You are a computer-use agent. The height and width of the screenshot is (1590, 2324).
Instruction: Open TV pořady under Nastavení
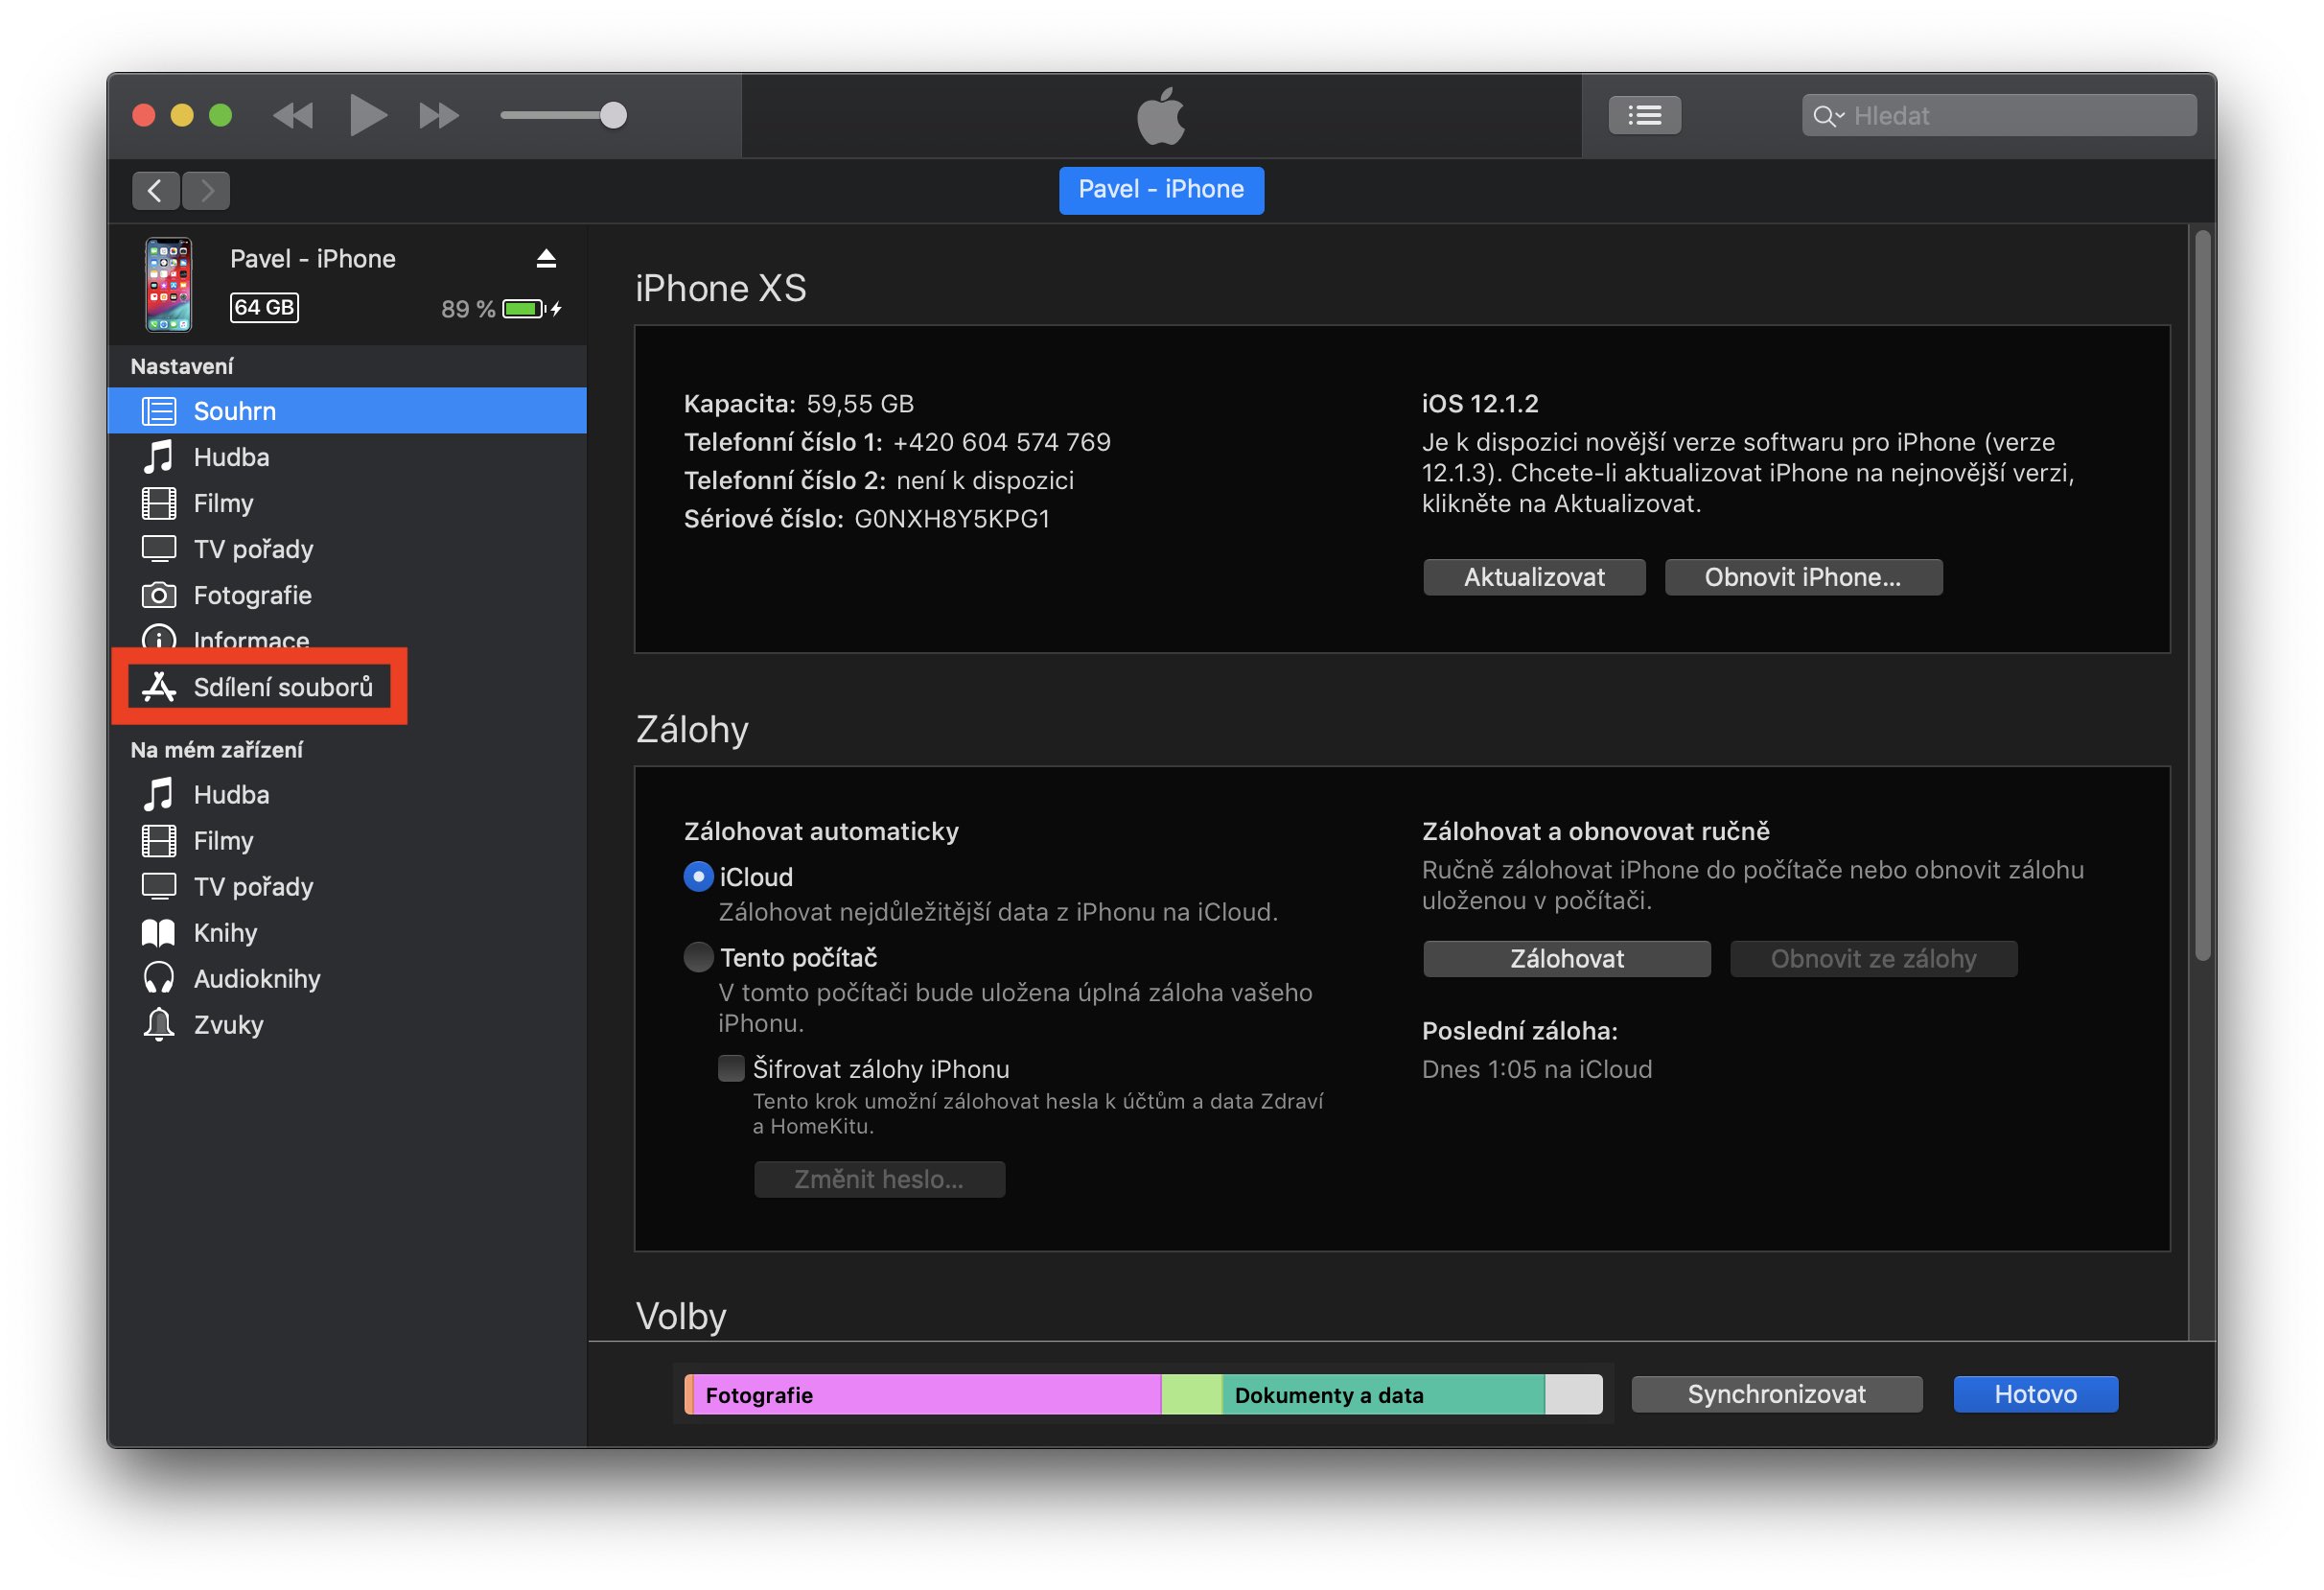(x=346, y=548)
